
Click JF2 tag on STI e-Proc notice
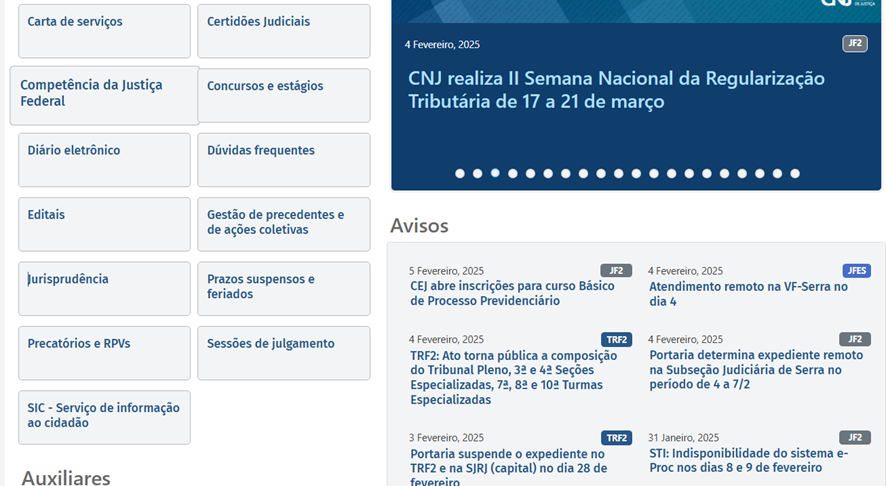pos(855,437)
